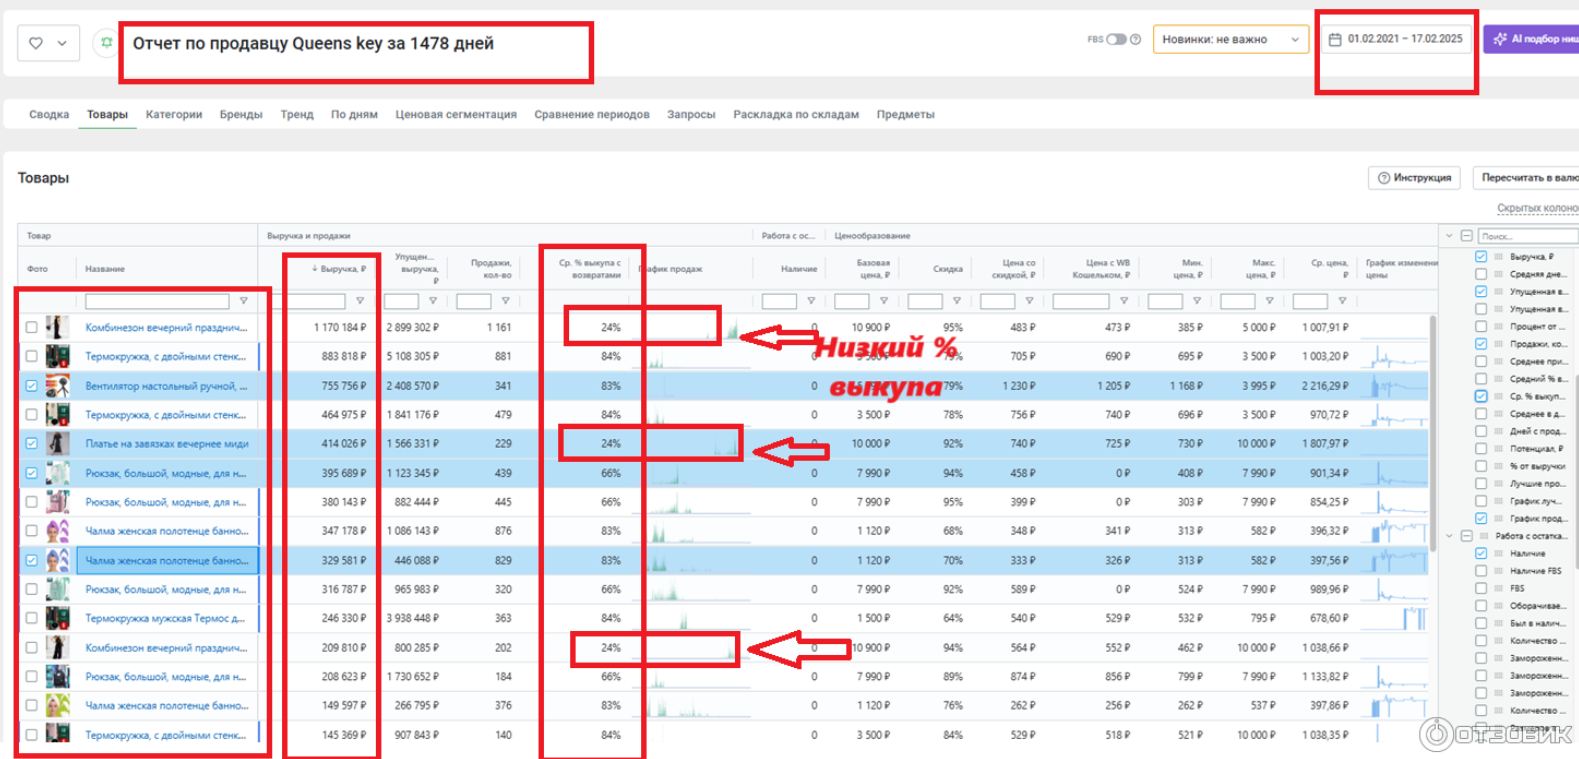Open photo of Вентилятор настольный ручной product
1579x759 pixels.
58,386
